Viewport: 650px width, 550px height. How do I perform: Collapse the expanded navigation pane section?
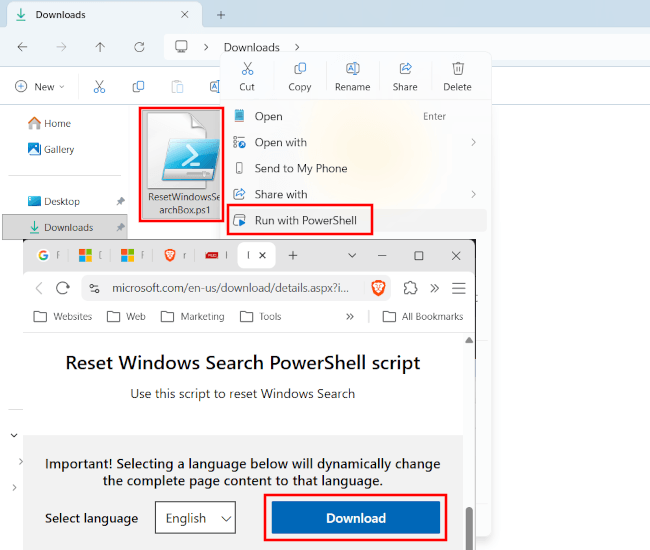point(14,435)
